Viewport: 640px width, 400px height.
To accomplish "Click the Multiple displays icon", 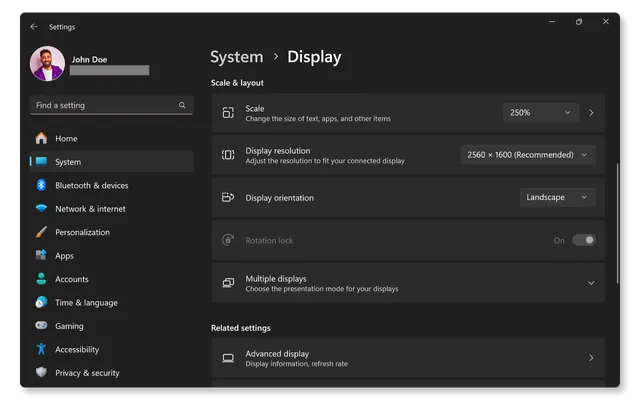I will tap(228, 283).
